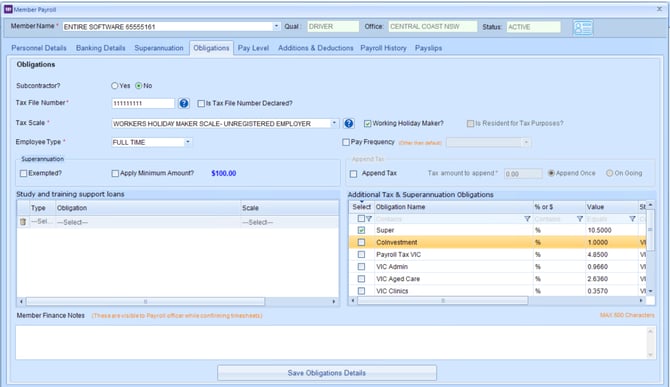Open the Payroll History tab
This screenshot has width=670, height=387.
pos(384,48)
